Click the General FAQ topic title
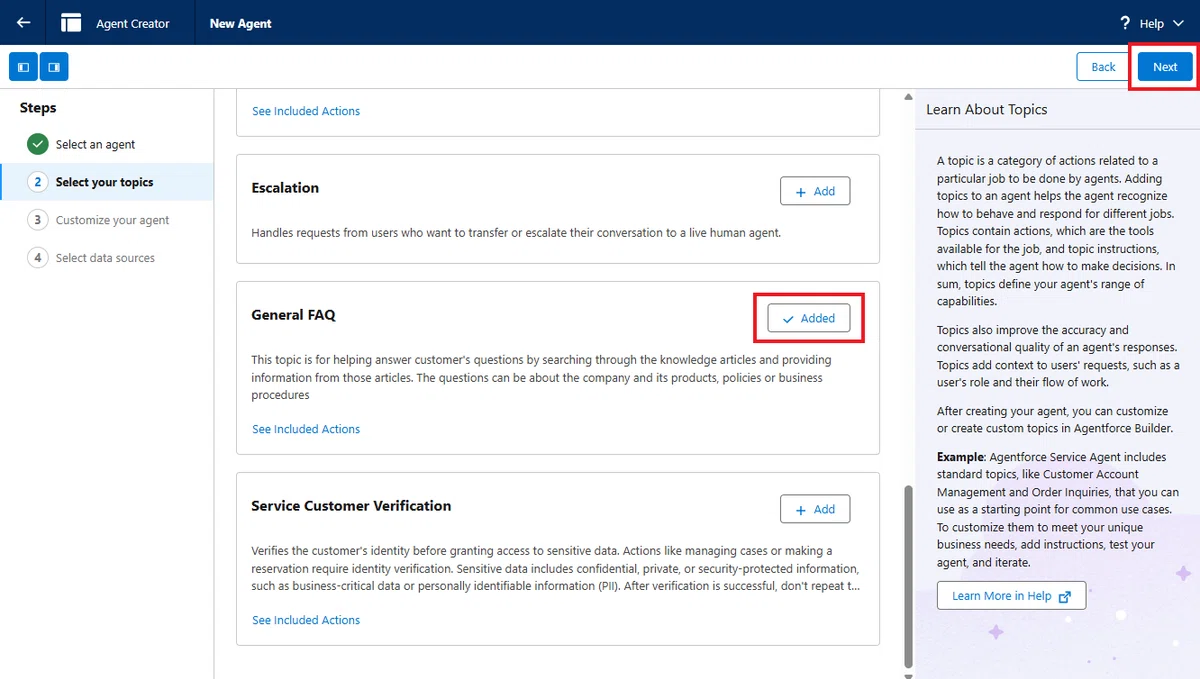 point(293,315)
